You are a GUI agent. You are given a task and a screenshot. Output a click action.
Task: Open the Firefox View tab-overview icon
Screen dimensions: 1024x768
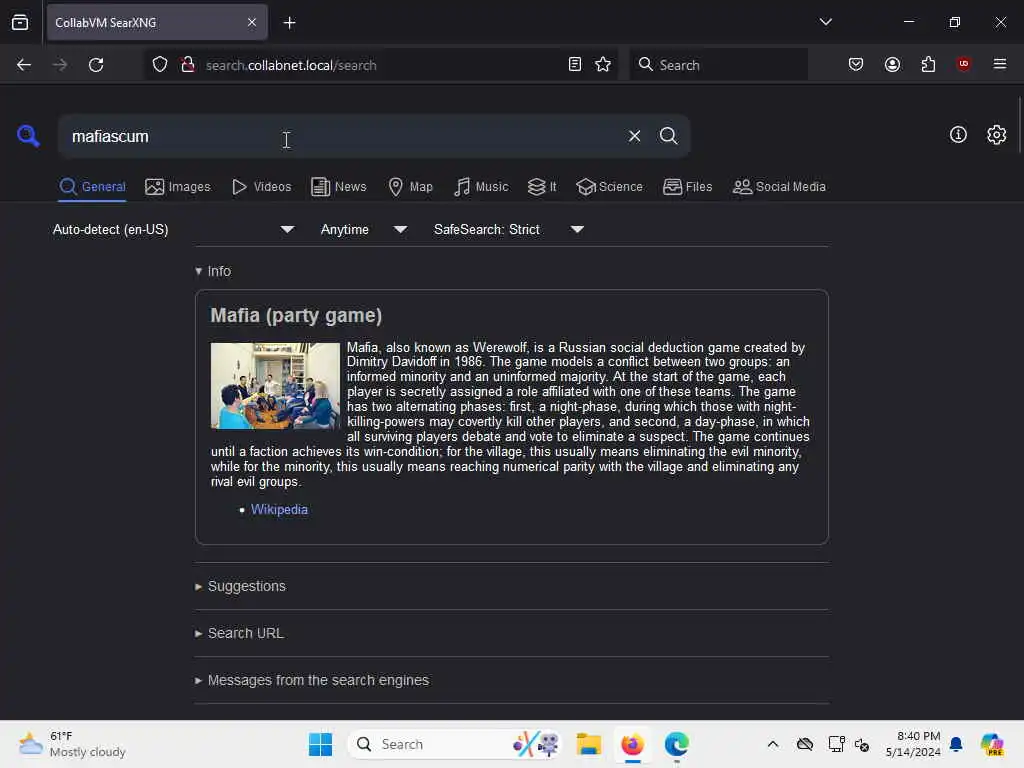20,23
